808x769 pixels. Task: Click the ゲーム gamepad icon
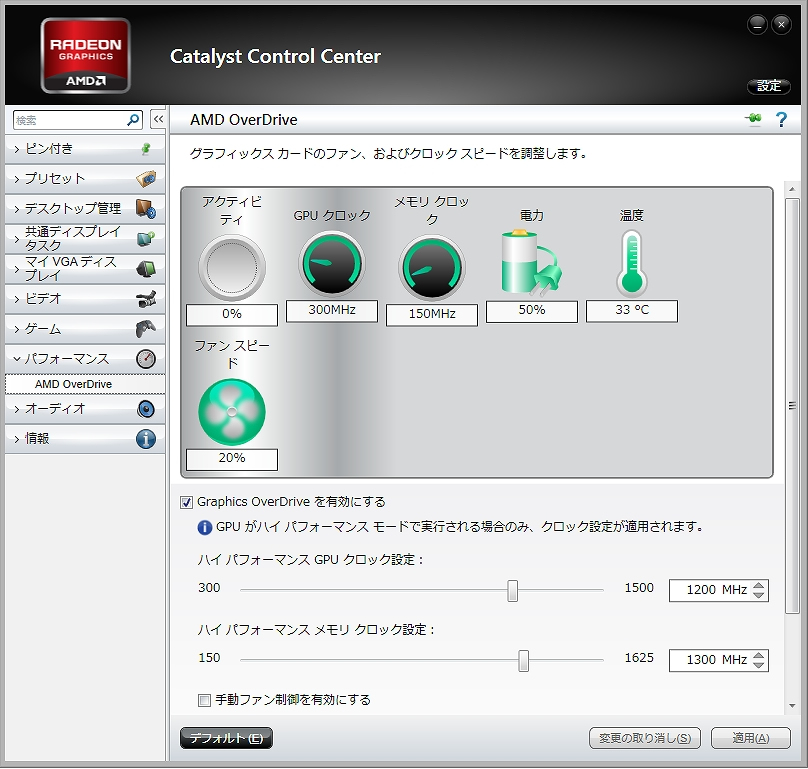click(x=146, y=329)
